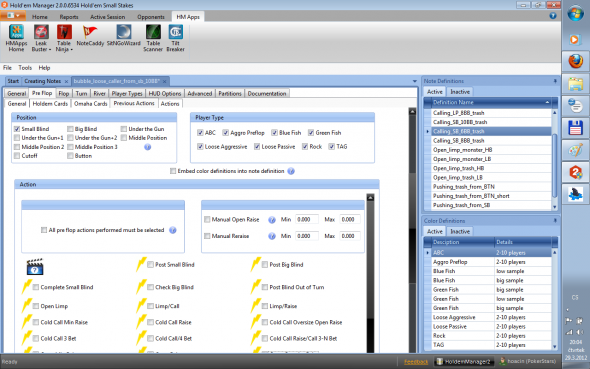Select Open_limp_monster_HB in definitions list
The image size is (590, 369).
pyautogui.click(x=491, y=150)
